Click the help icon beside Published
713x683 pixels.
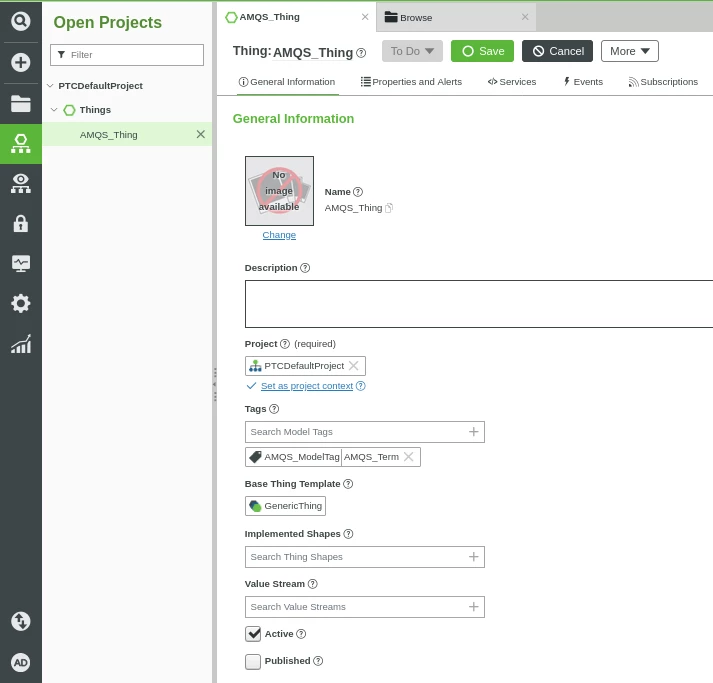click(x=318, y=661)
